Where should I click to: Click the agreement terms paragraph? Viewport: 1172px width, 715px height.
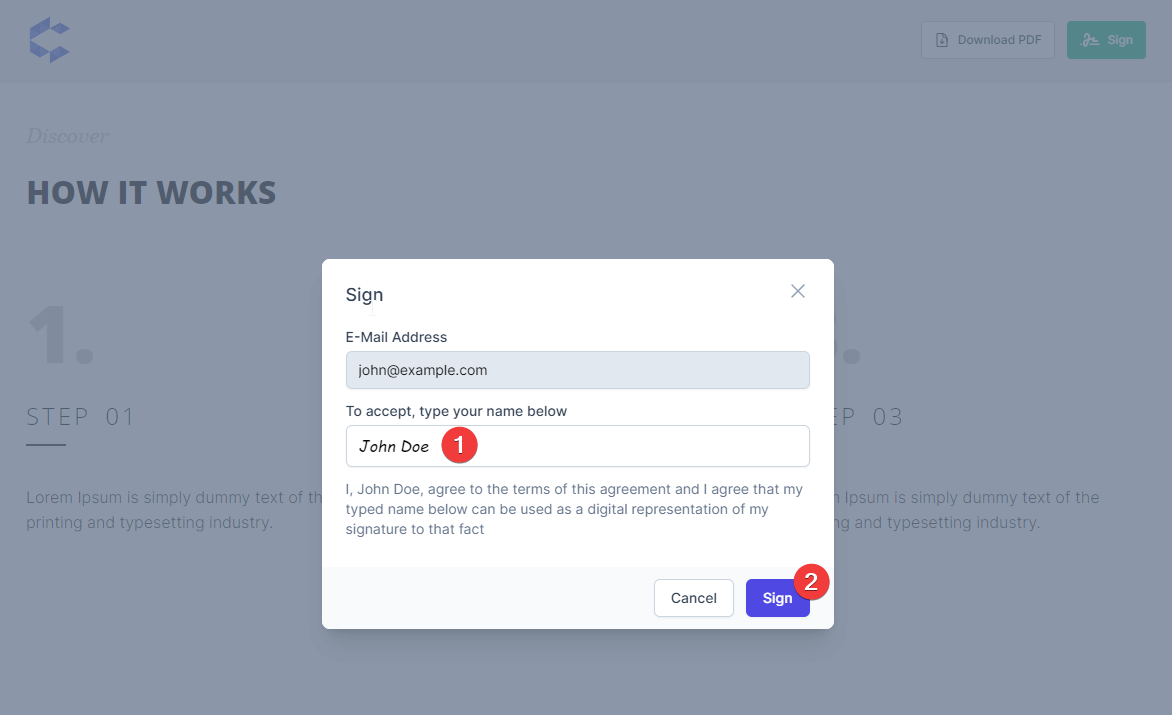coord(574,509)
